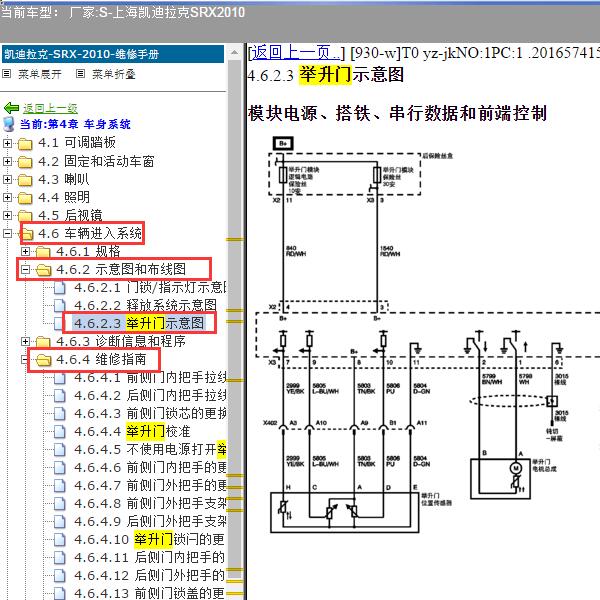Click the document icon of 4.6.4.6
The image size is (600, 600).
pos(60,468)
